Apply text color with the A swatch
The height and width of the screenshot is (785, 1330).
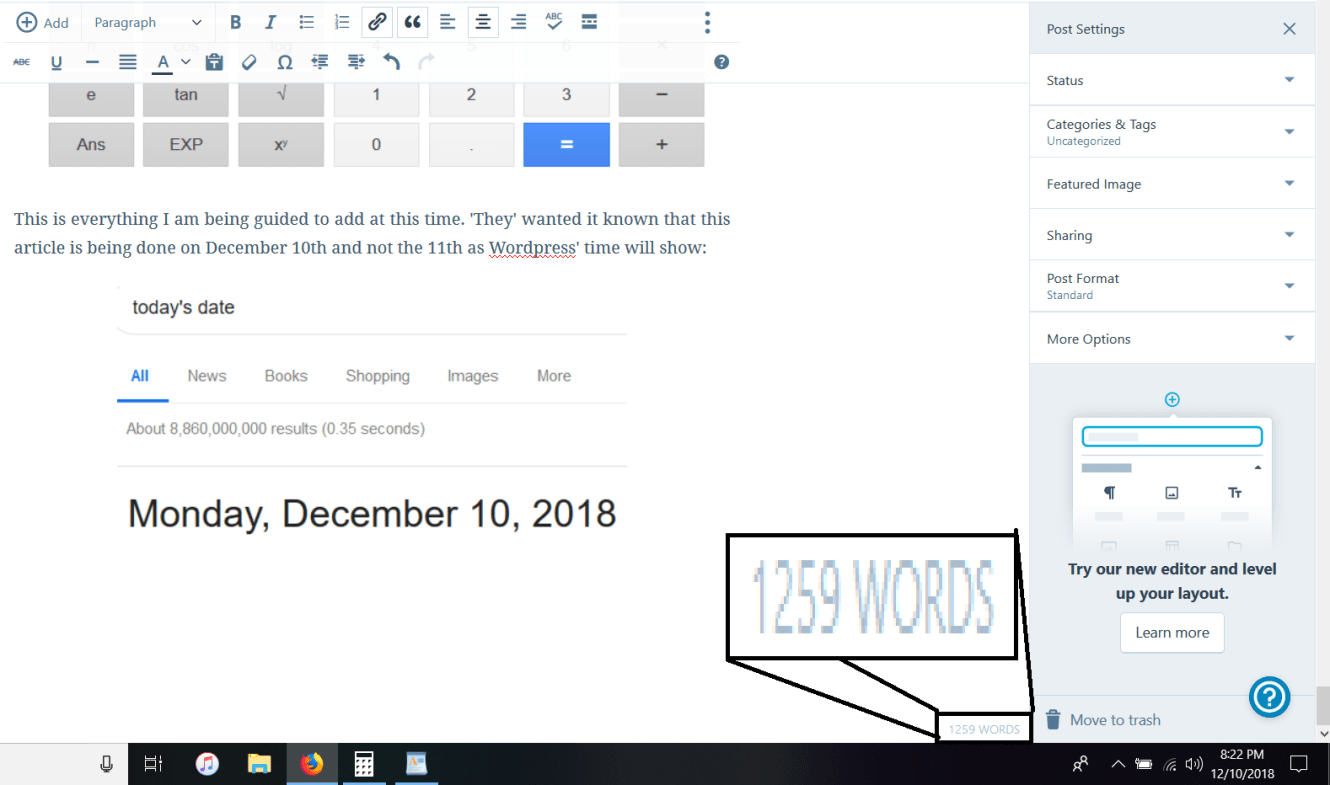coord(162,61)
